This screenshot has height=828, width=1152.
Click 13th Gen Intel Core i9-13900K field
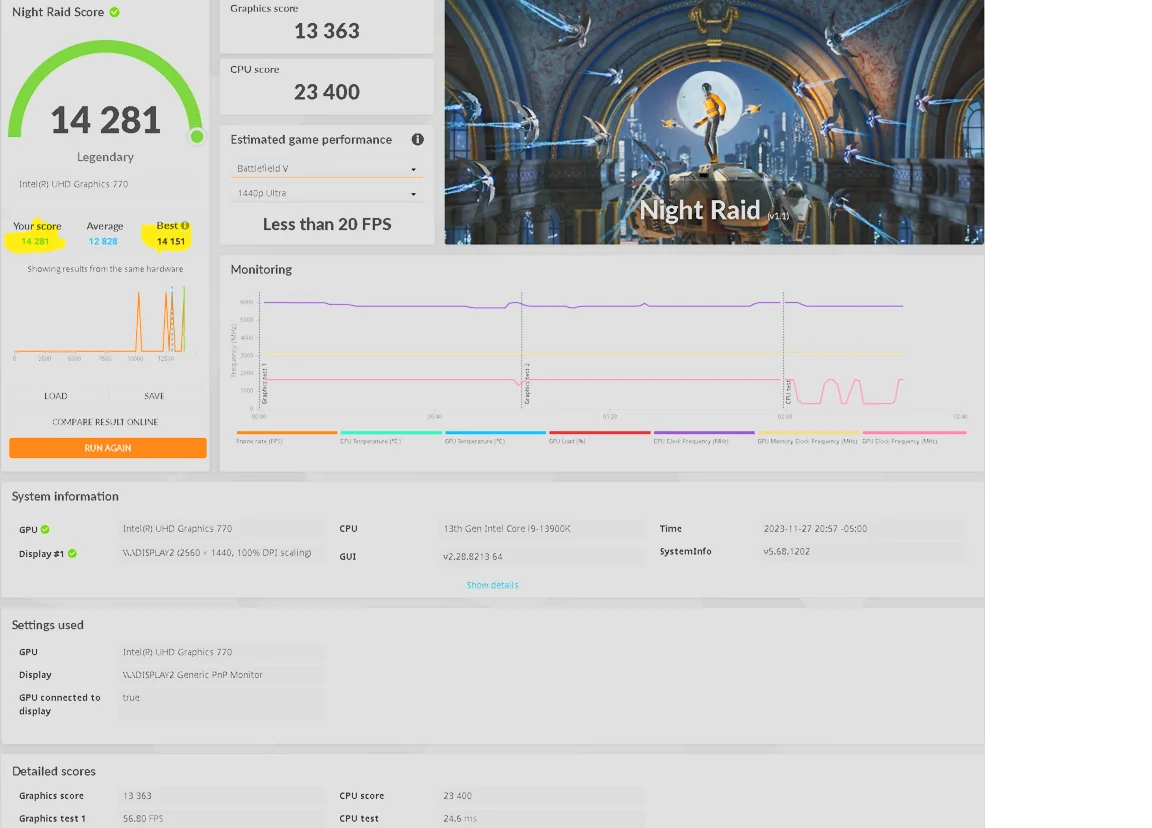tap(542, 529)
